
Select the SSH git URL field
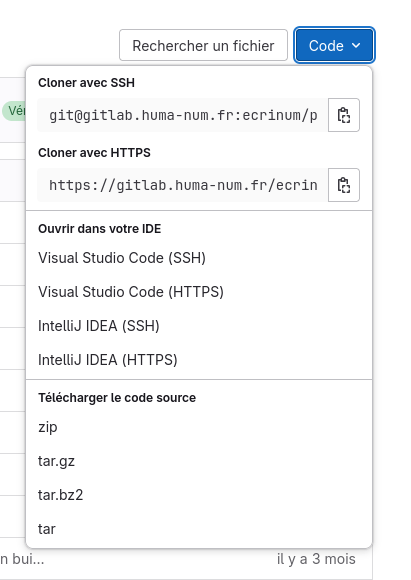click(x=183, y=115)
